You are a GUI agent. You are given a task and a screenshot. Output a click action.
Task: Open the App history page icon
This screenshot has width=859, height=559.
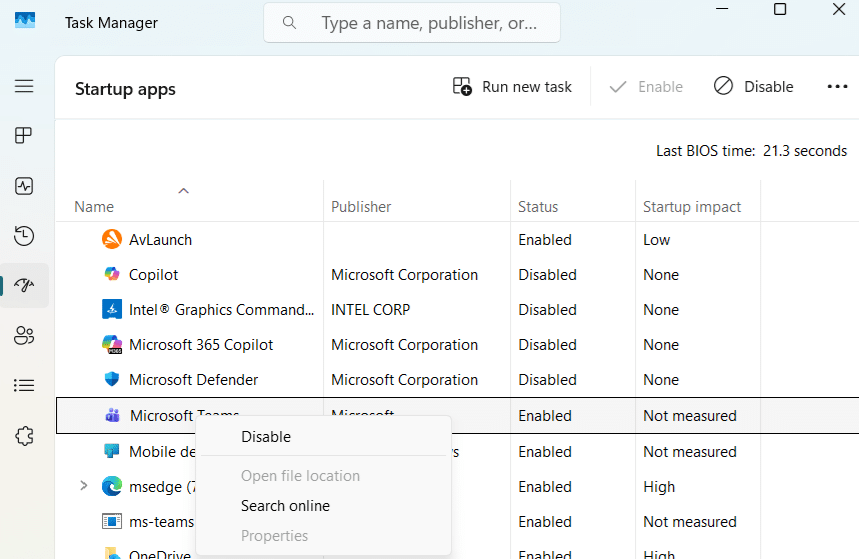(x=24, y=236)
